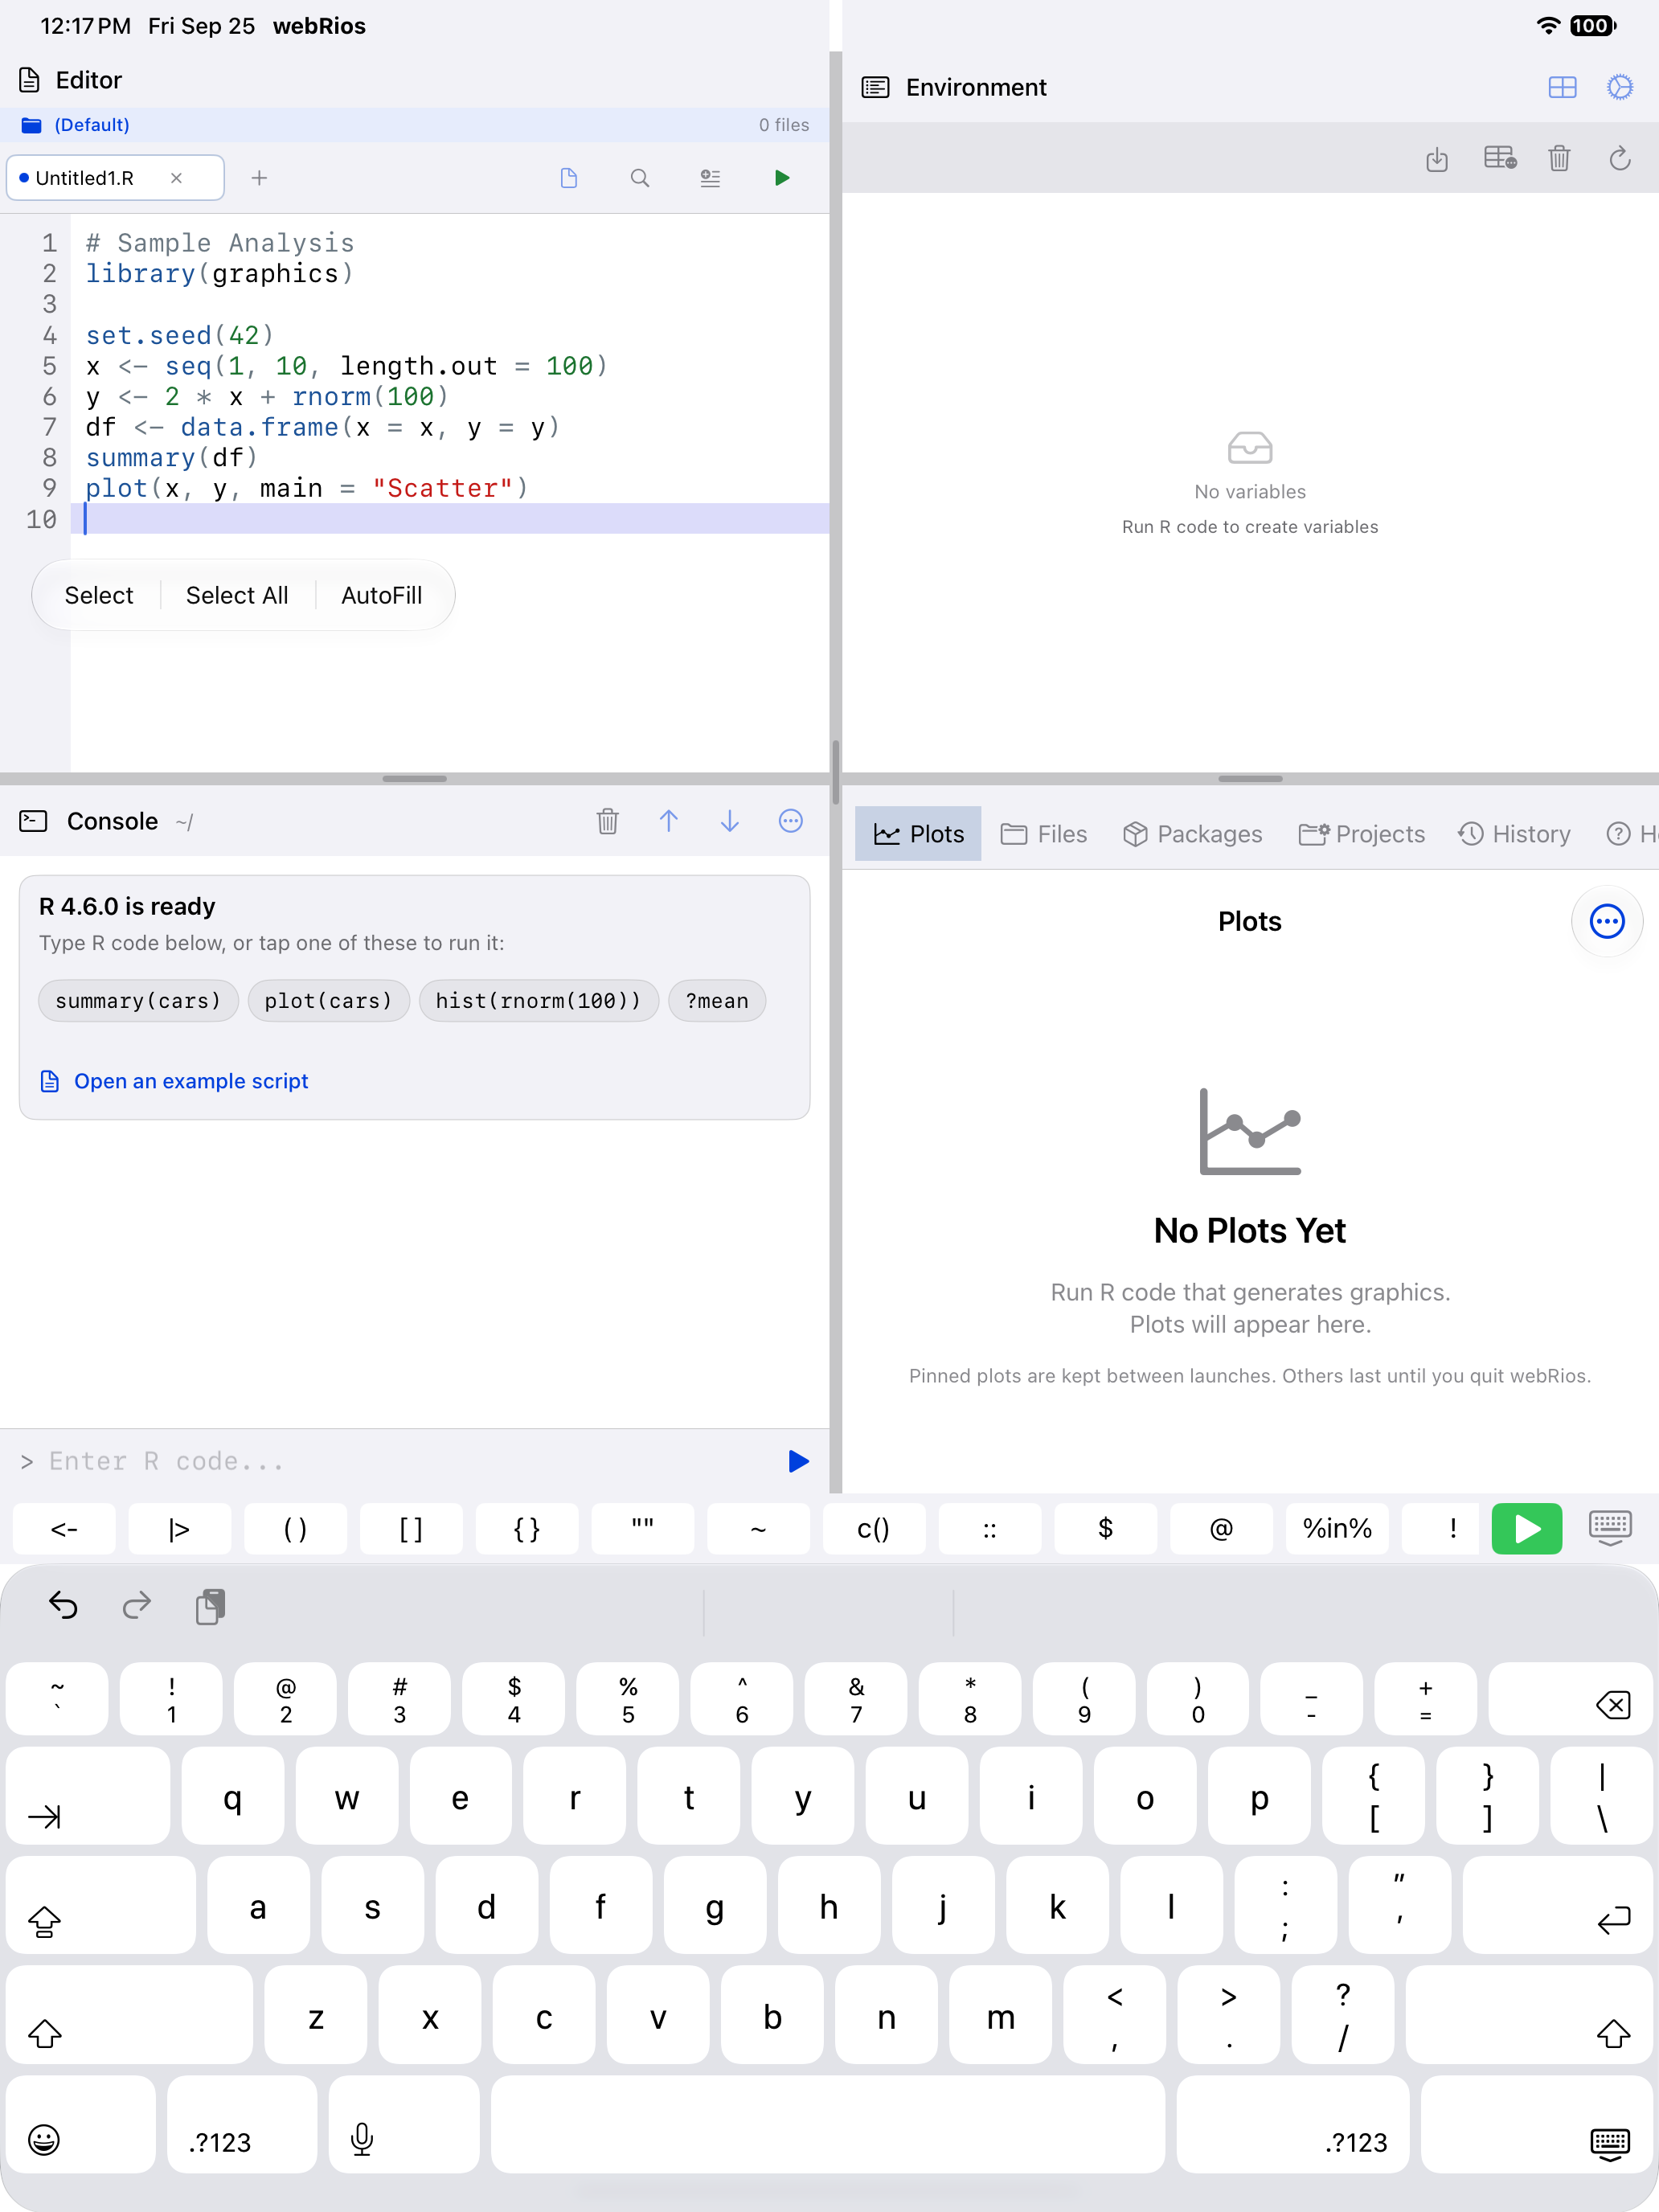
Task: Submit console code with blue play arrow
Action: (x=797, y=1461)
